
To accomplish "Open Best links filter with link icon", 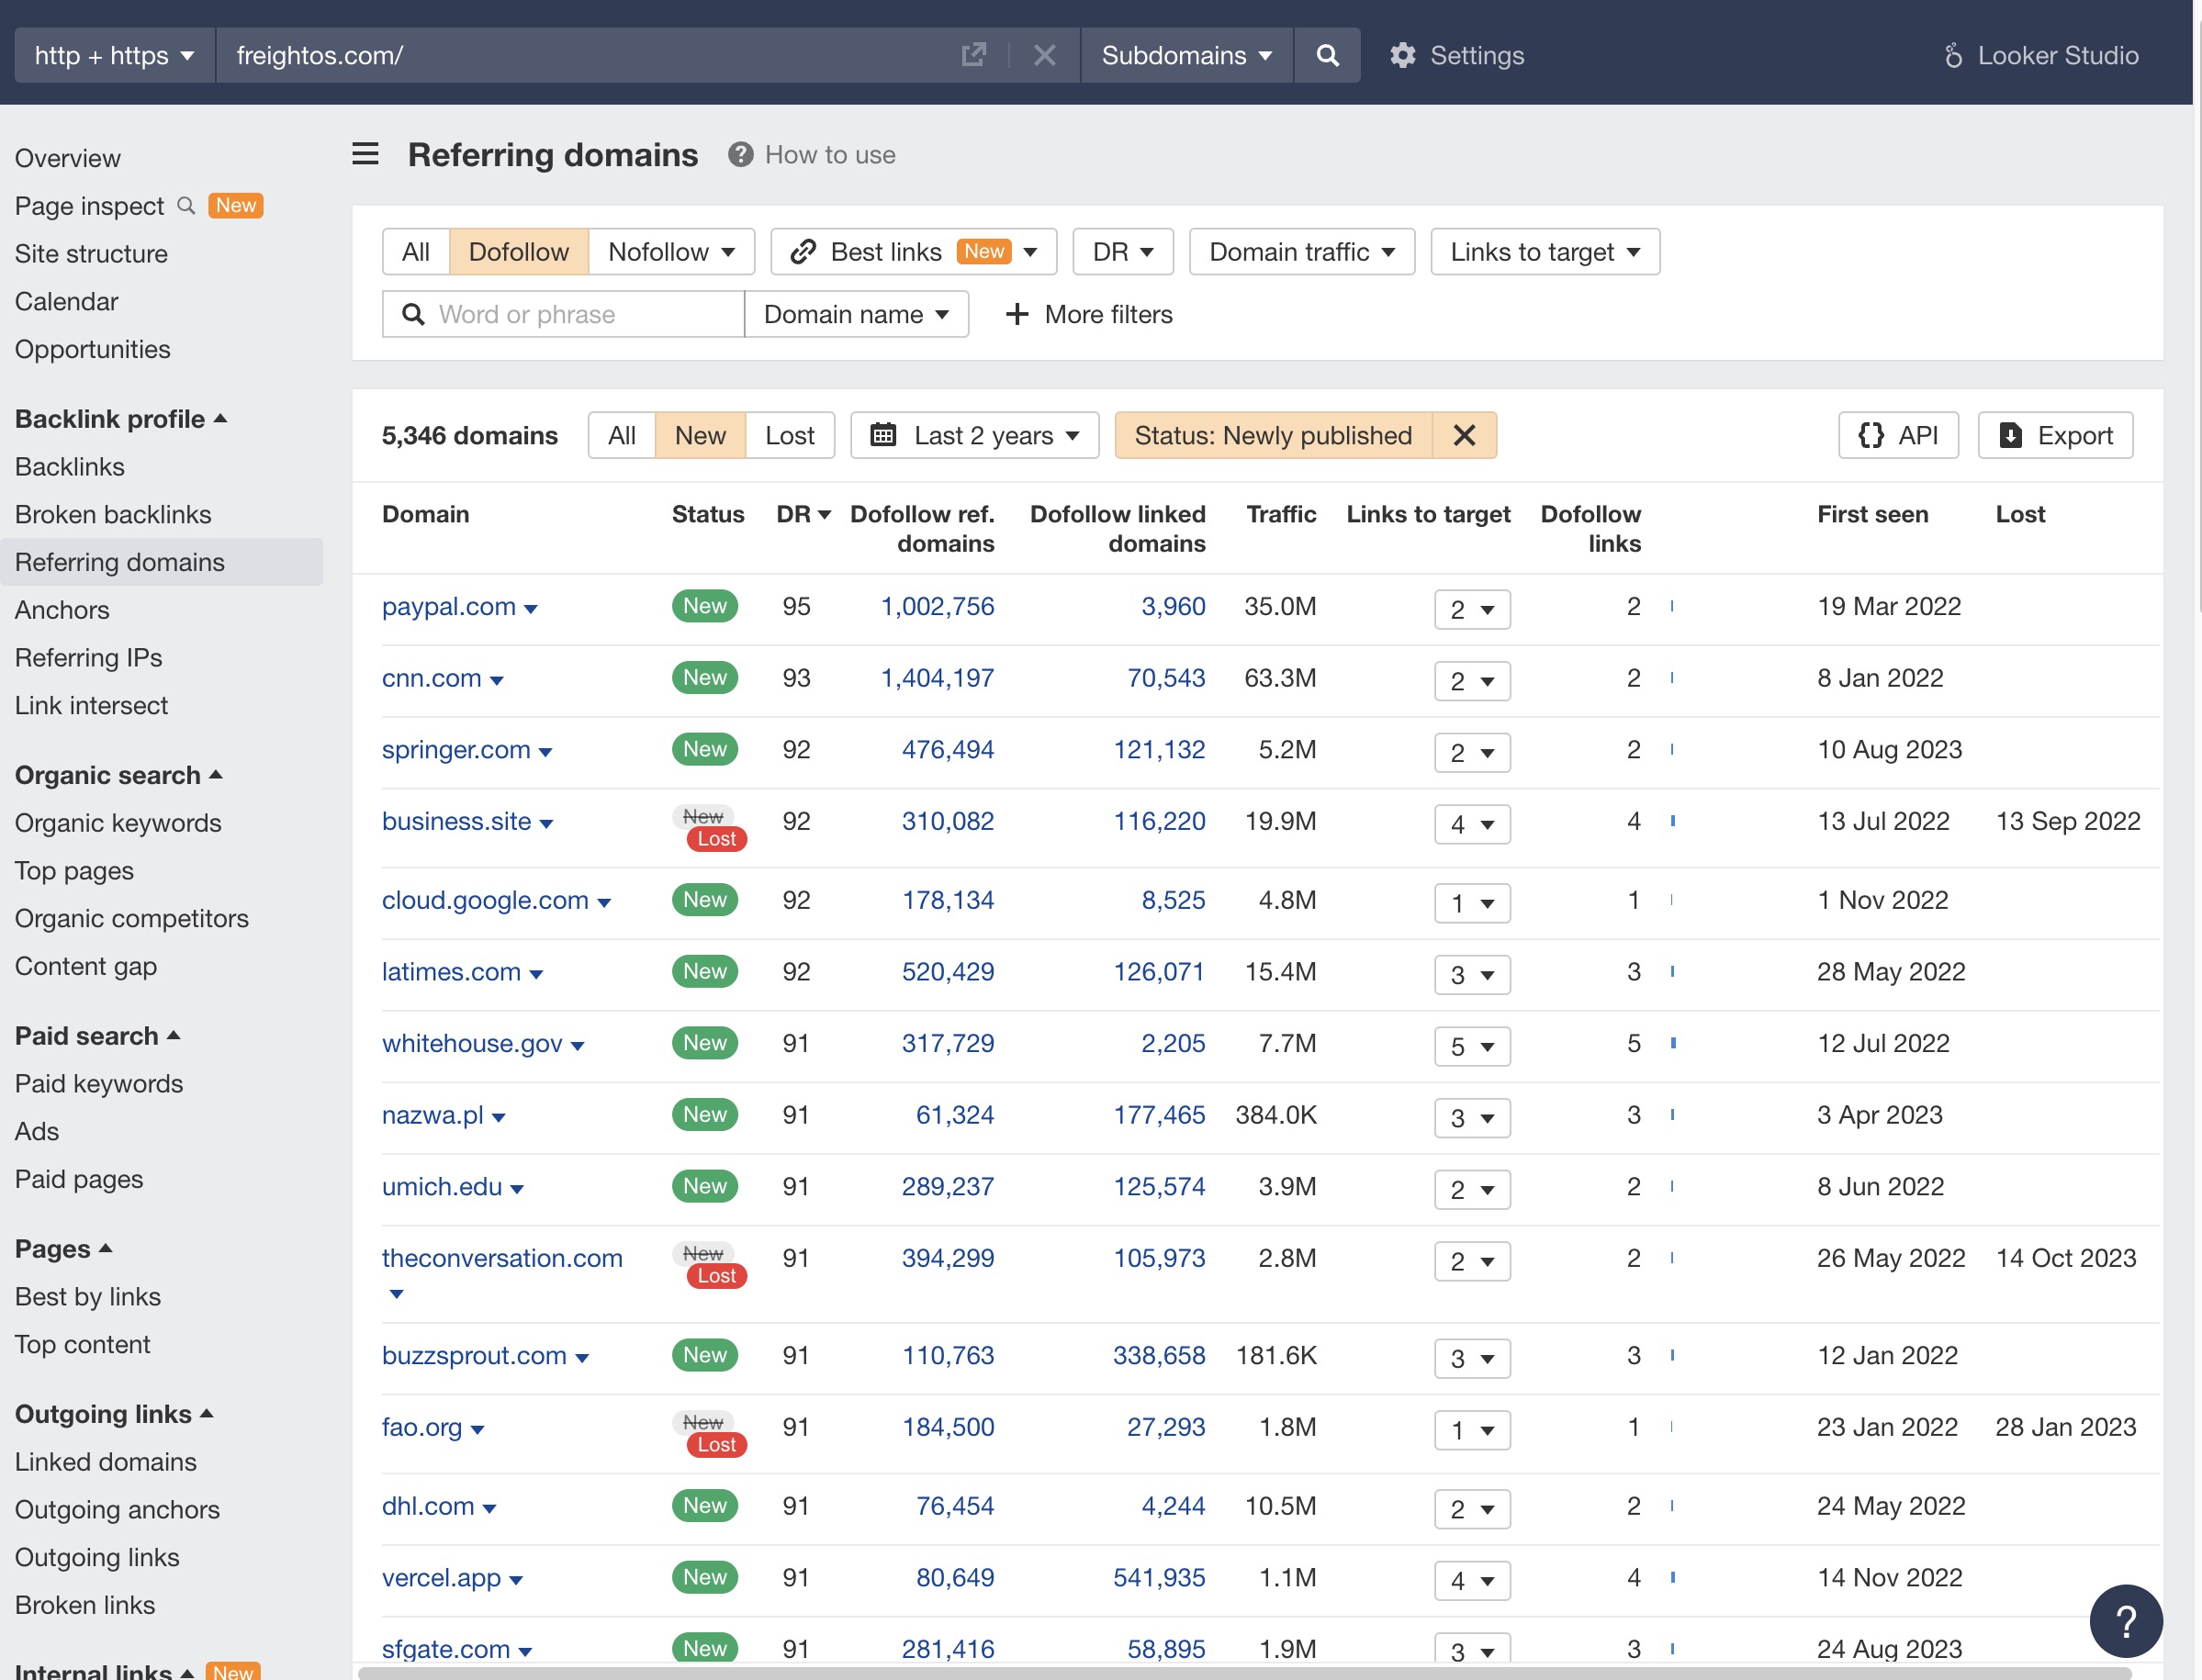I will 913,251.
